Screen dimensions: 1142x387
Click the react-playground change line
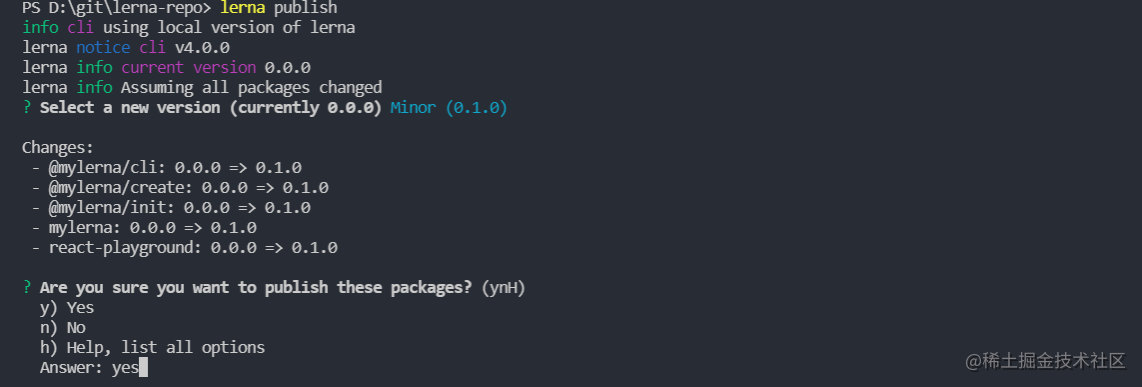[x=184, y=248]
